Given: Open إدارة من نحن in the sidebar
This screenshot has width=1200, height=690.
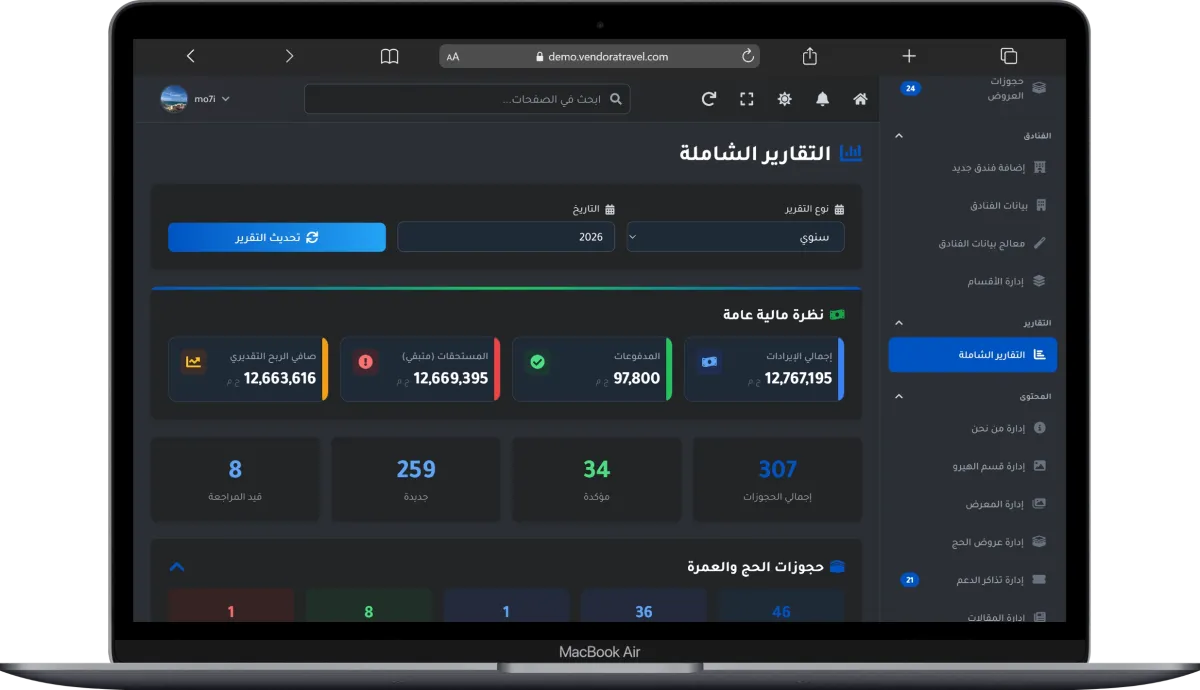Looking at the screenshot, I should (973, 428).
